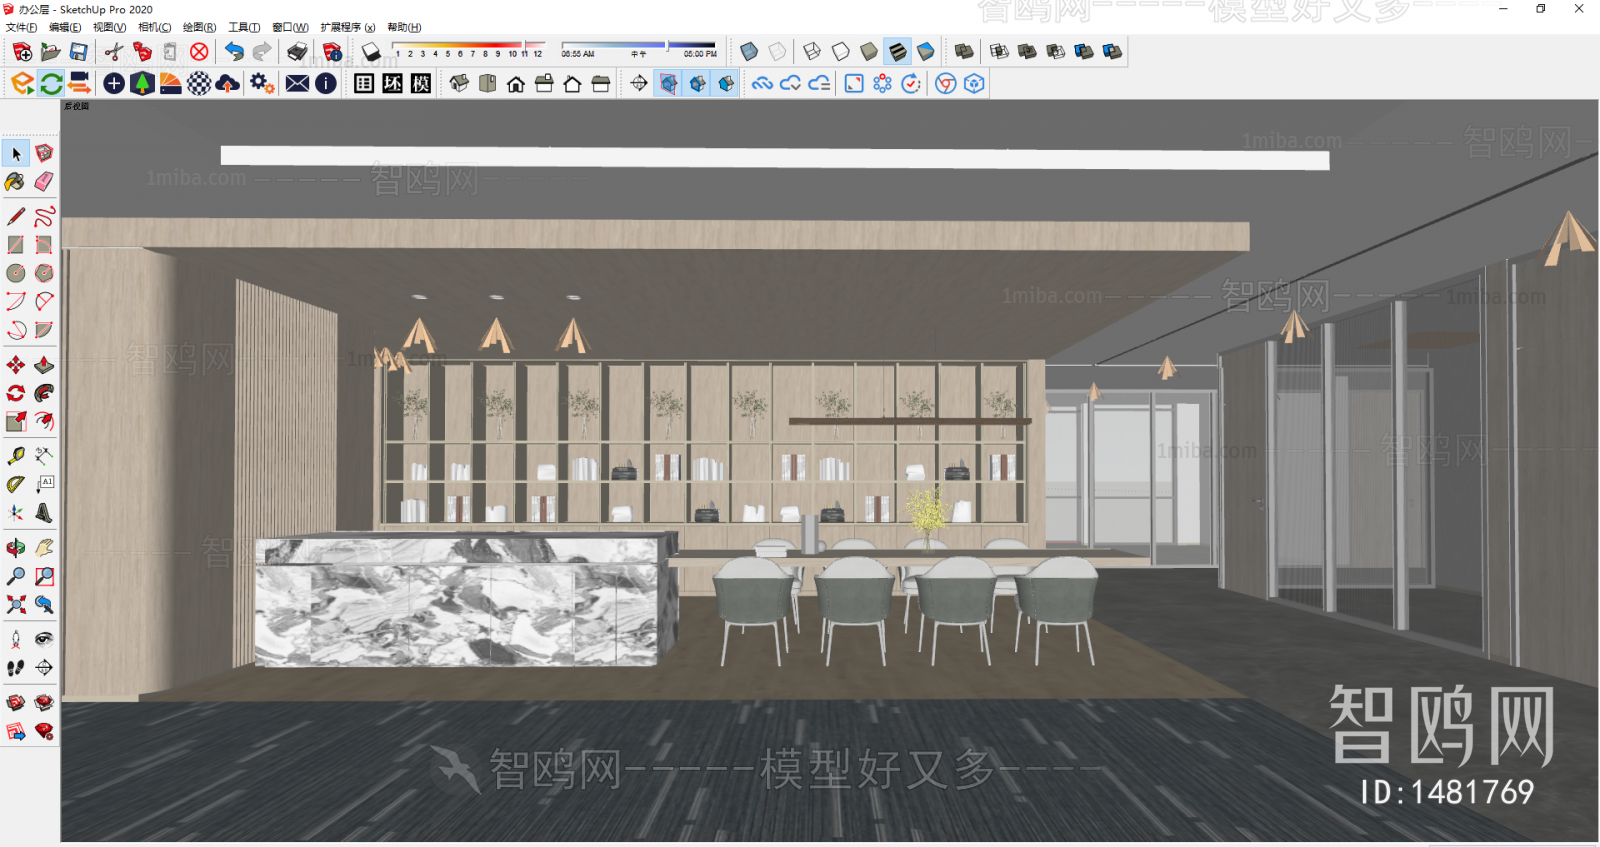
Task: Switch to Front view house icon
Action: (x=516, y=84)
